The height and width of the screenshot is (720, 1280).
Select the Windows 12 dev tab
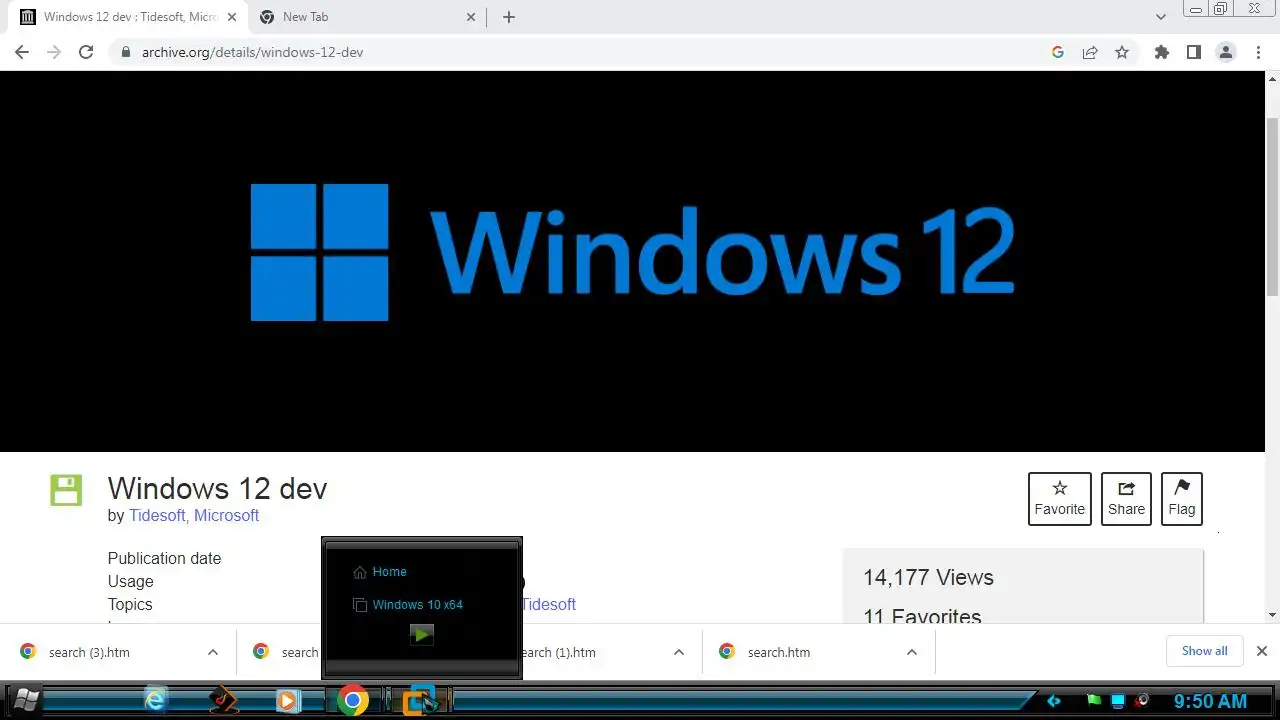point(127,17)
